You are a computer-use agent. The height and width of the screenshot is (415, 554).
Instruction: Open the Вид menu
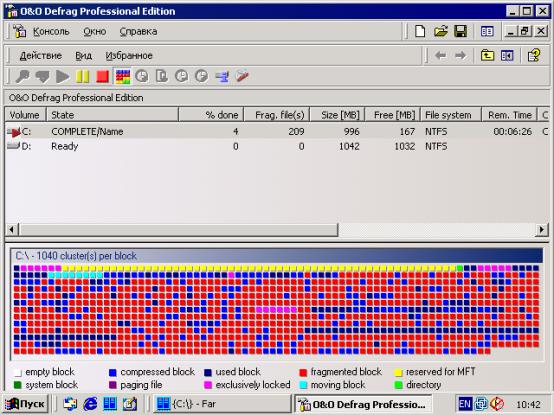(84, 55)
